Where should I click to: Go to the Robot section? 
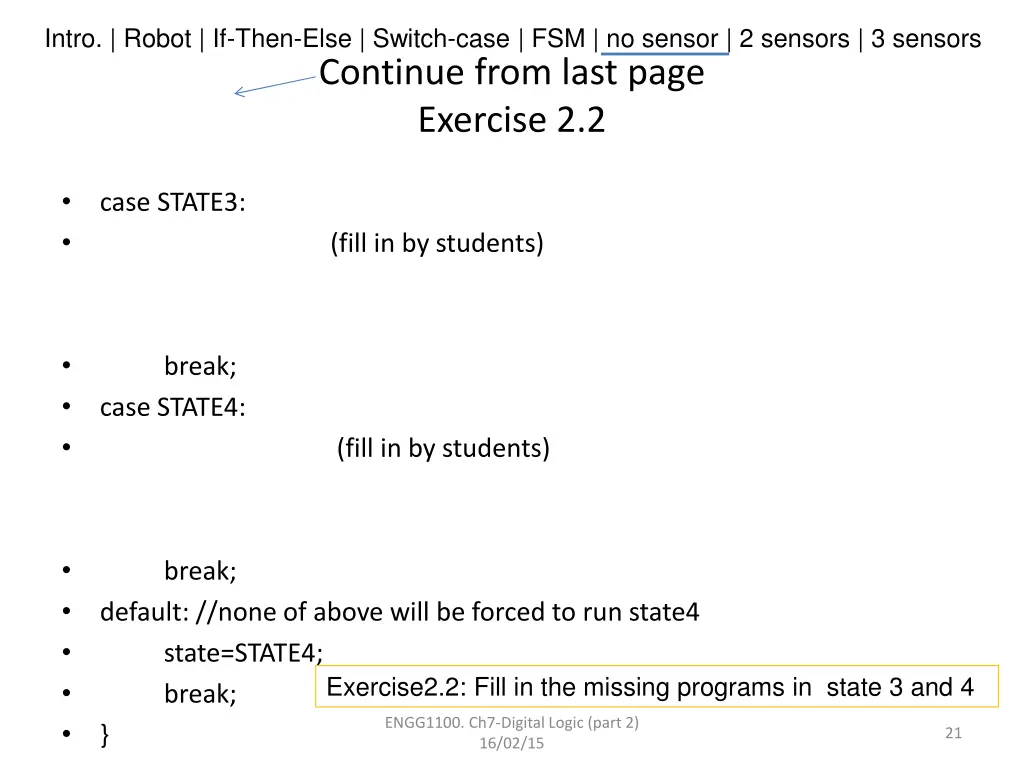point(157,39)
